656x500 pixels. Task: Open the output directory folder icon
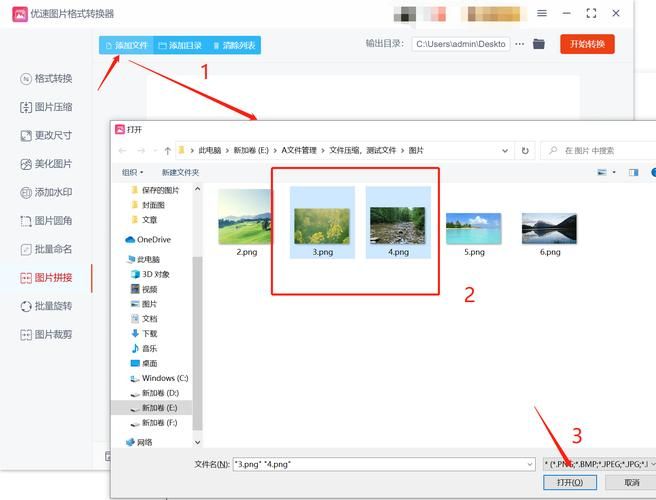pyautogui.click(x=539, y=44)
